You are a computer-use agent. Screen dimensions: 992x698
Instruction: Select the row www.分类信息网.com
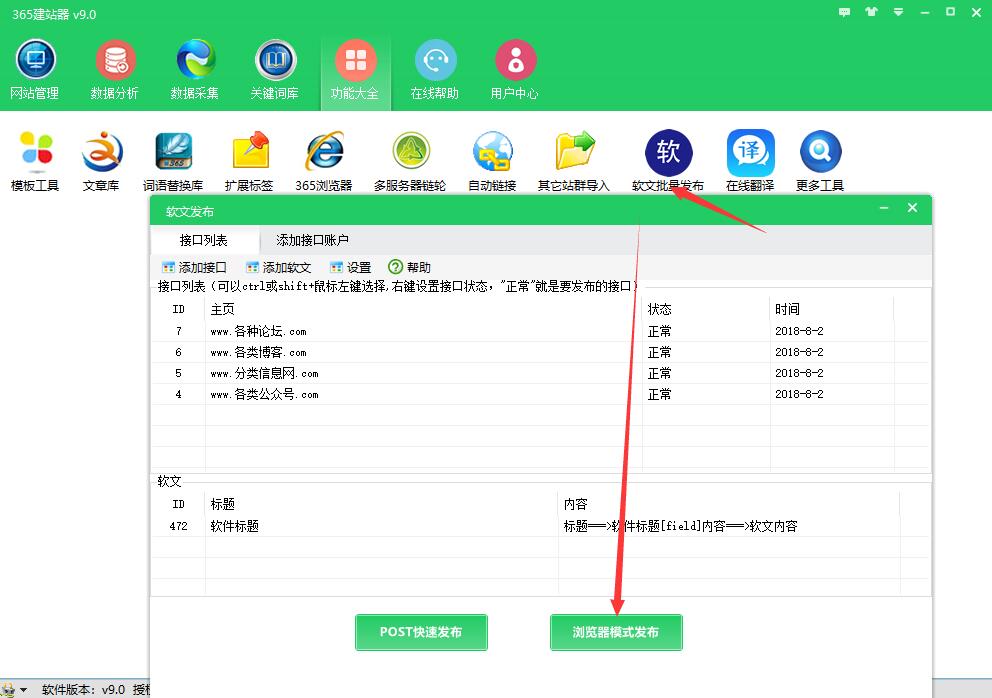(540, 373)
